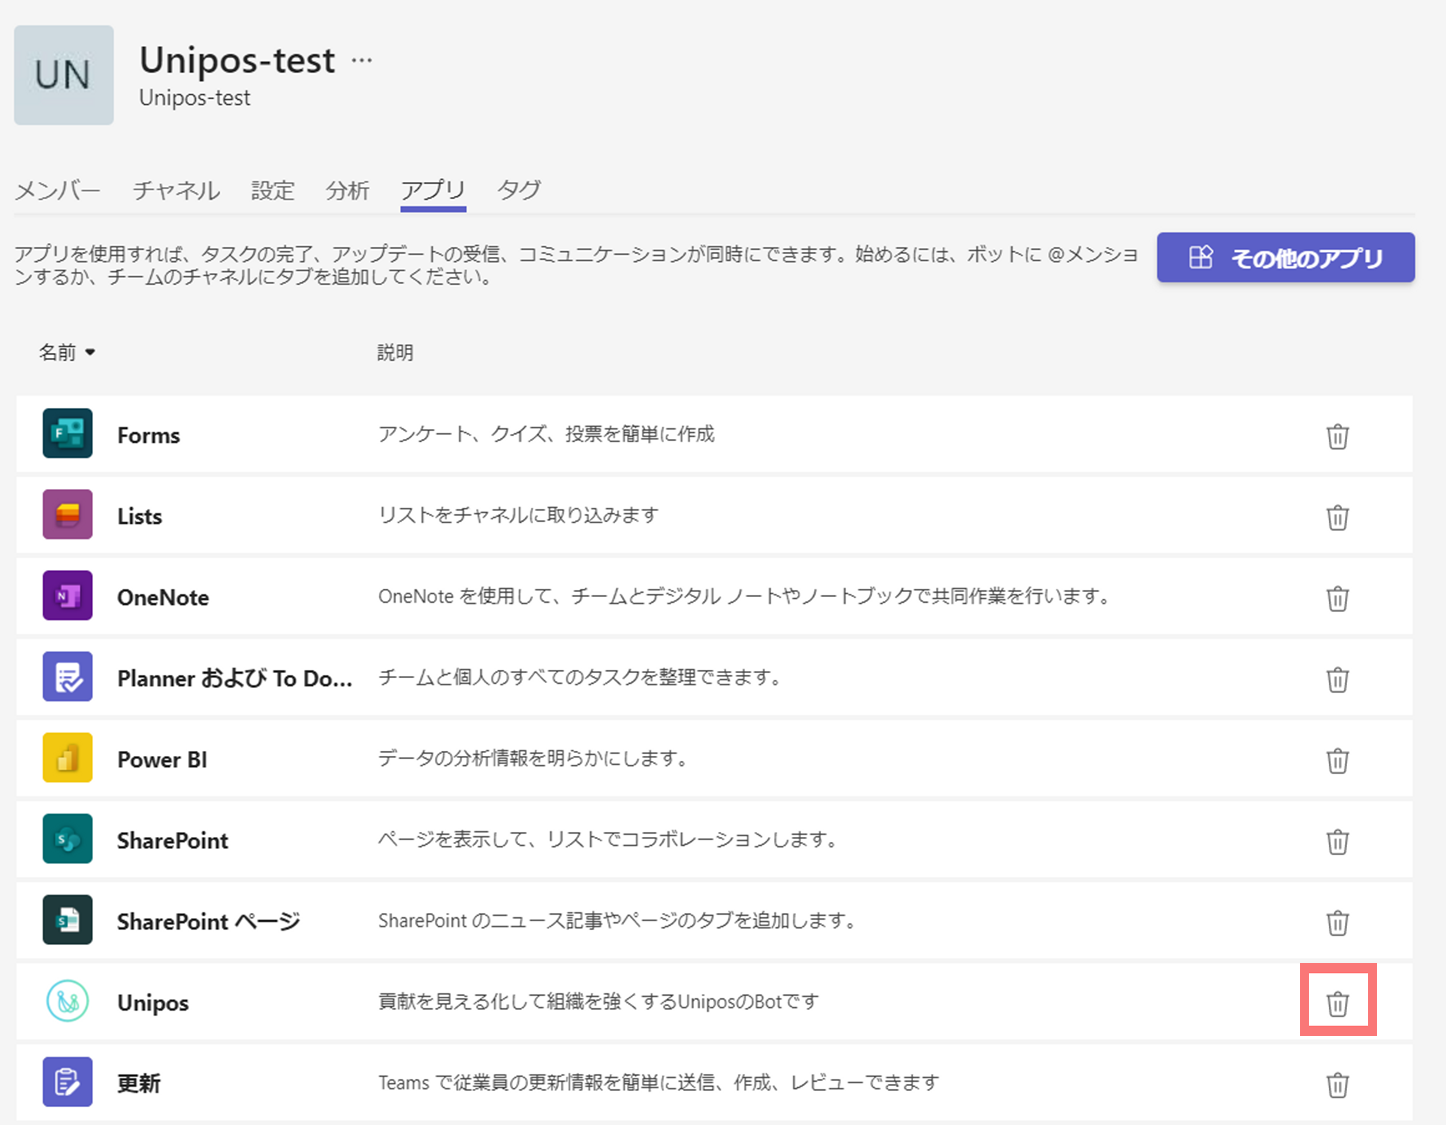Select the OneNote app name
Image resolution: width=1446 pixels, height=1125 pixels.
(x=163, y=597)
